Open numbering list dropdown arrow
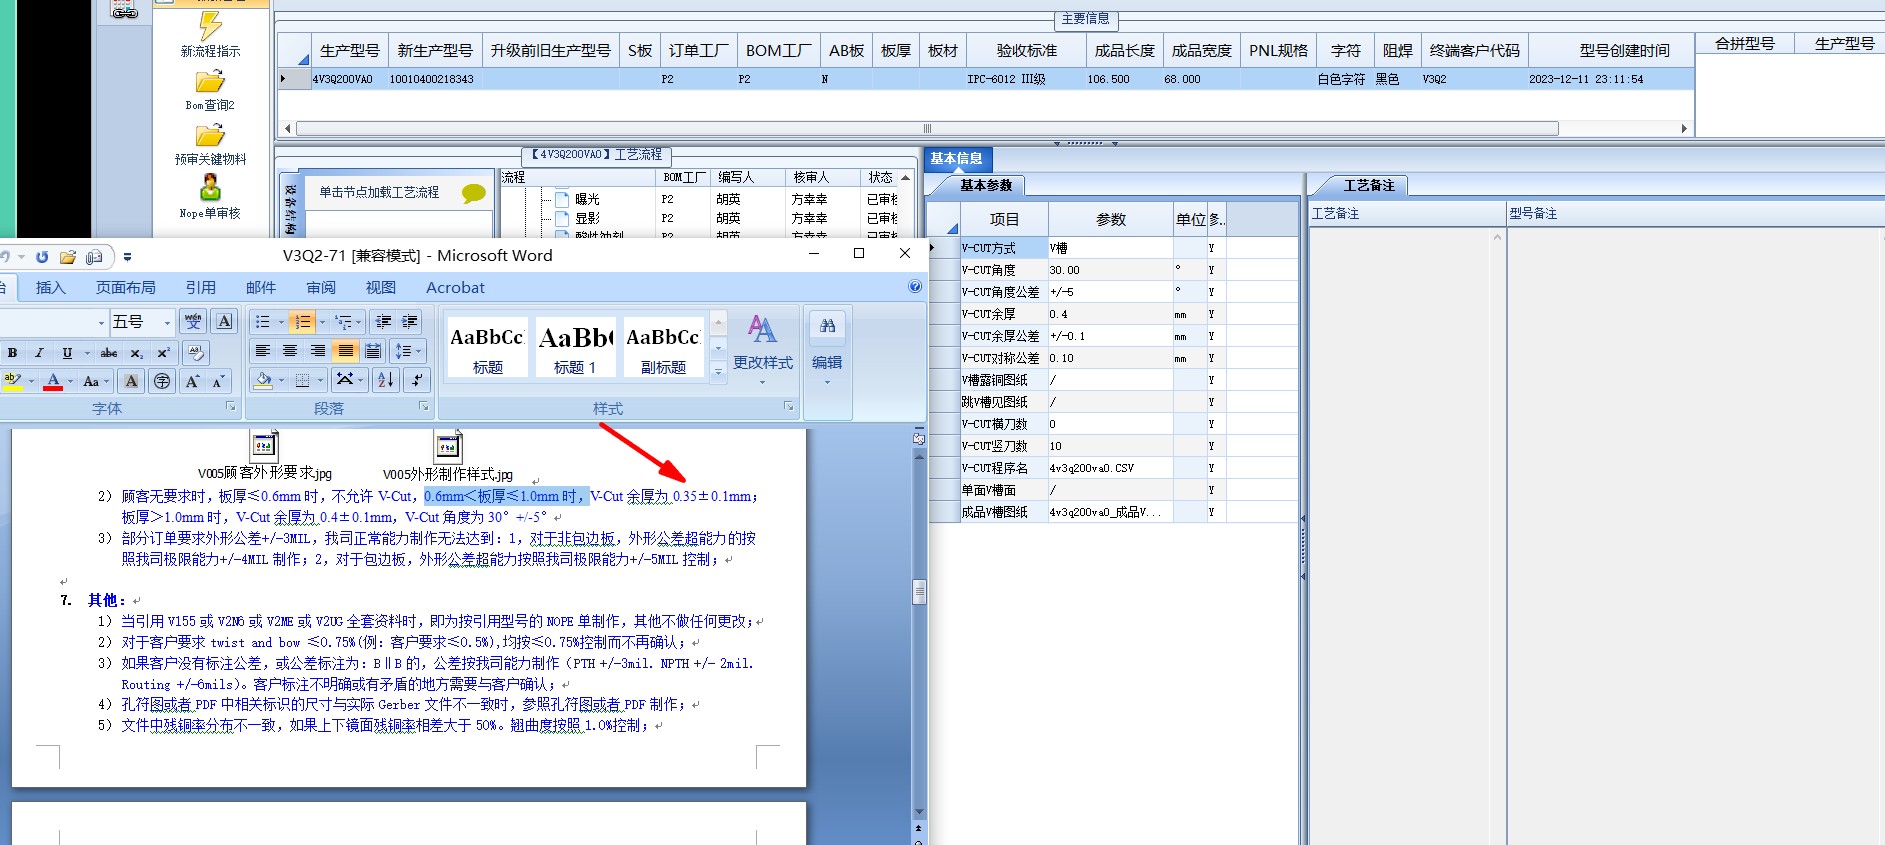 pyautogui.click(x=322, y=322)
